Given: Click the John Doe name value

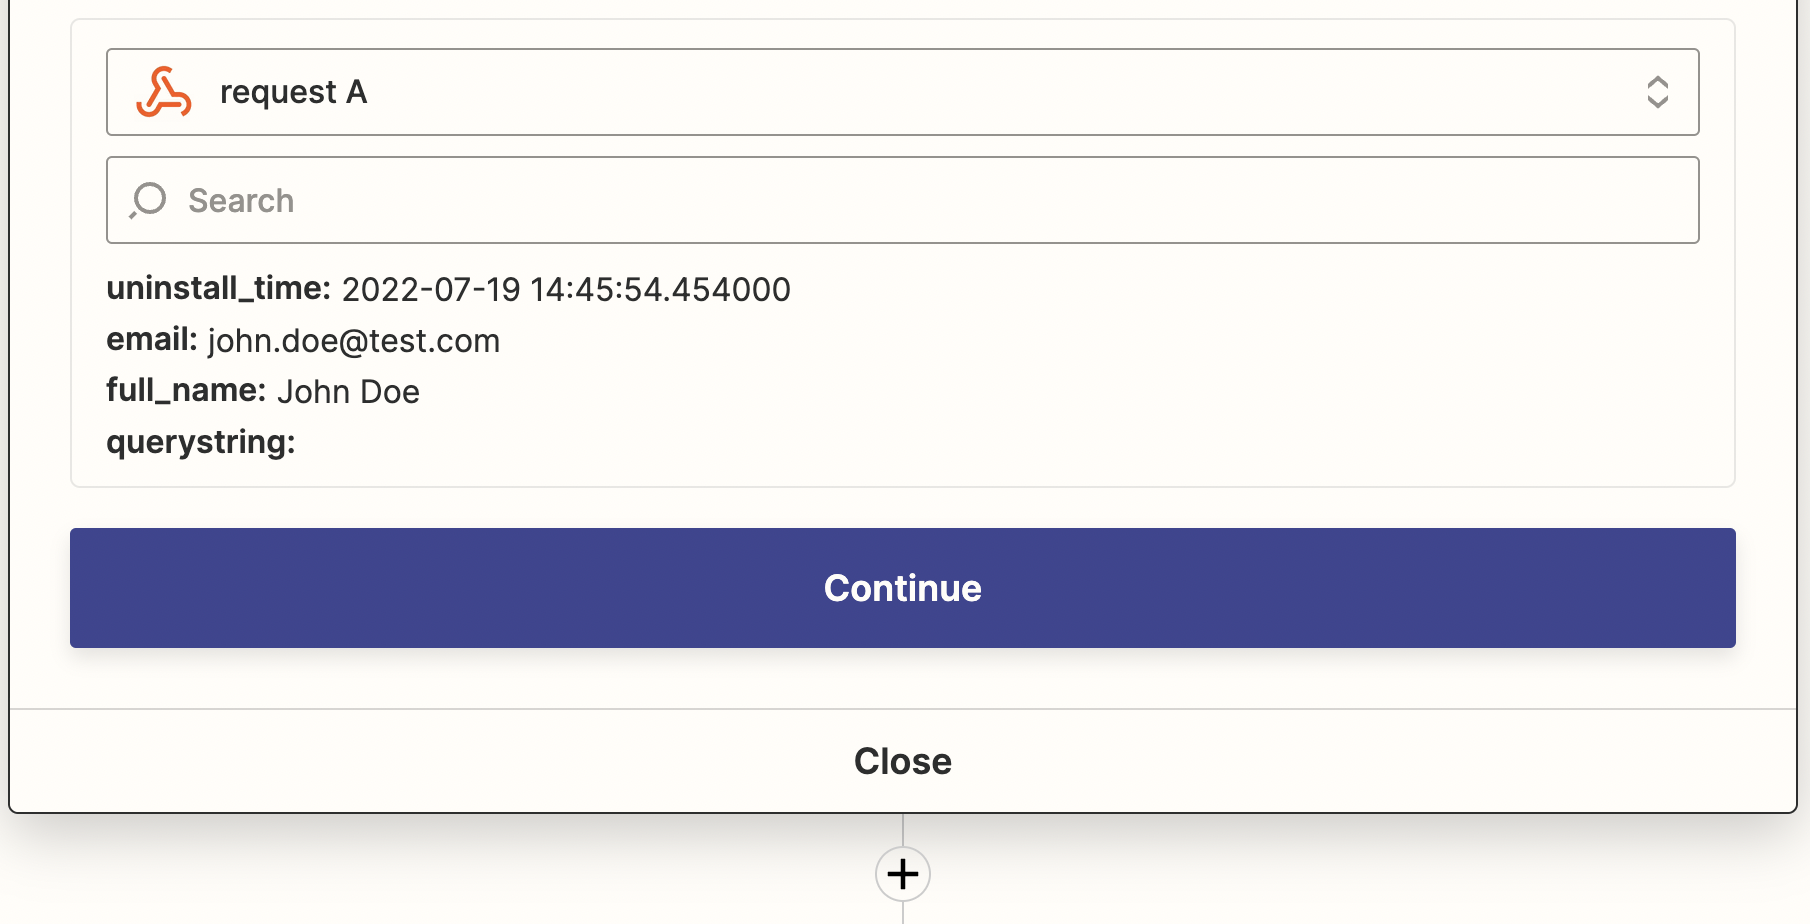Looking at the screenshot, I should coord(348,391).
